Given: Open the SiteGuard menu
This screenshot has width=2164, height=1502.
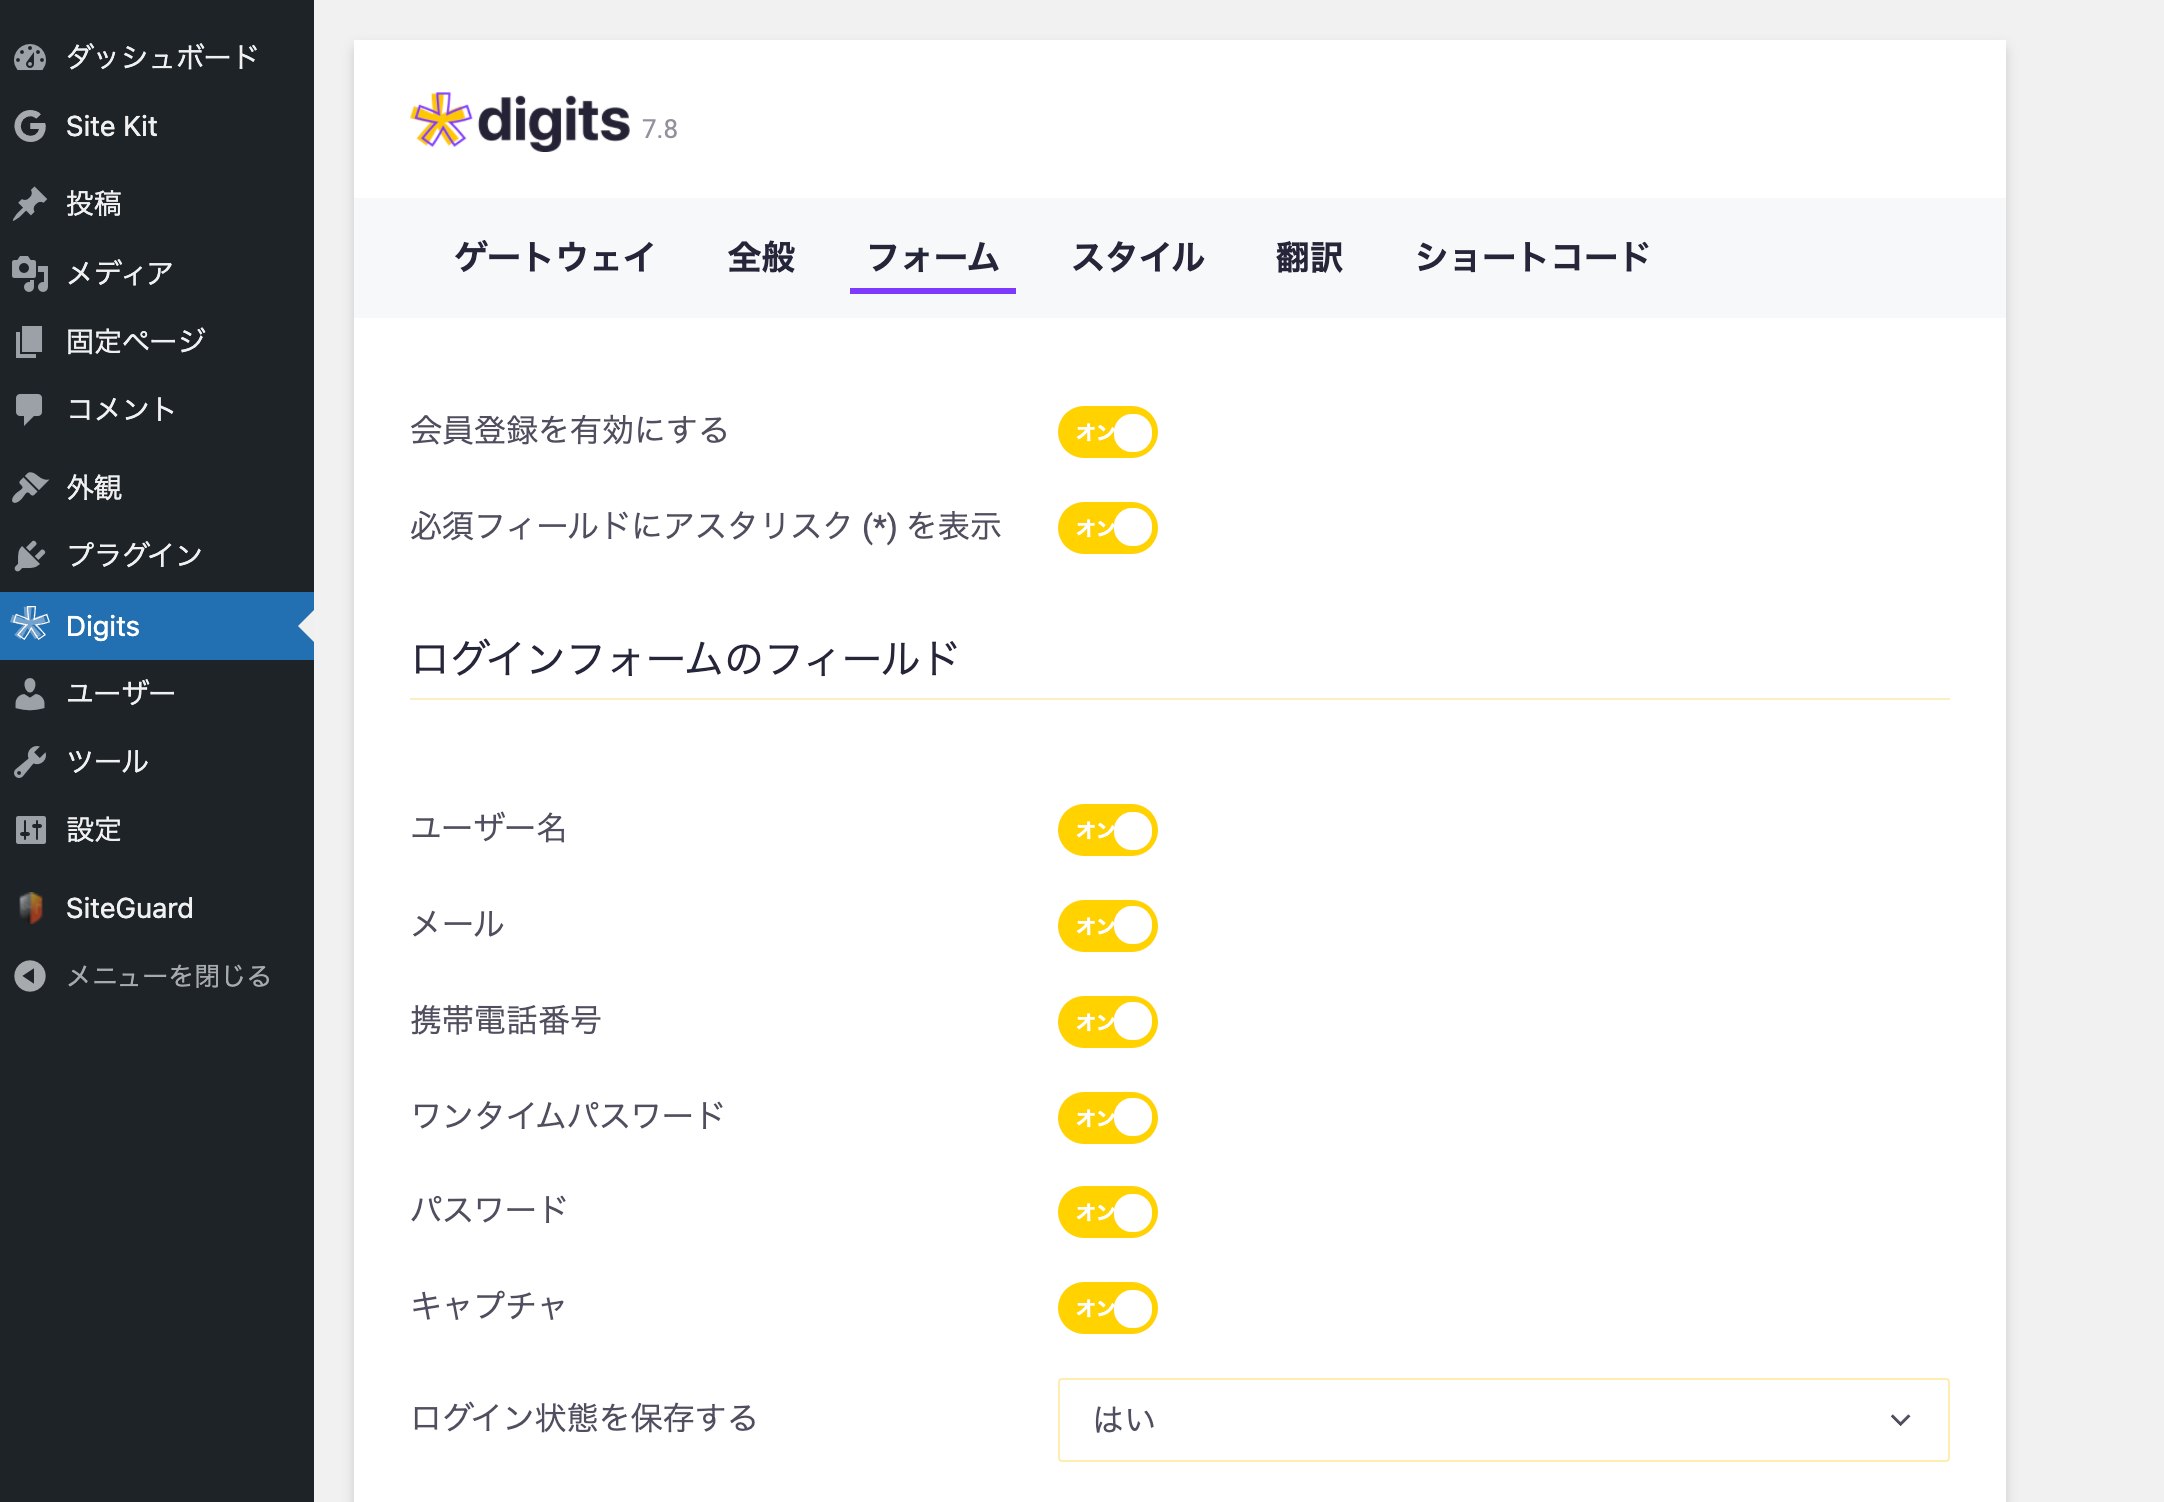Looking at the screenshot, I should [157, 908].
